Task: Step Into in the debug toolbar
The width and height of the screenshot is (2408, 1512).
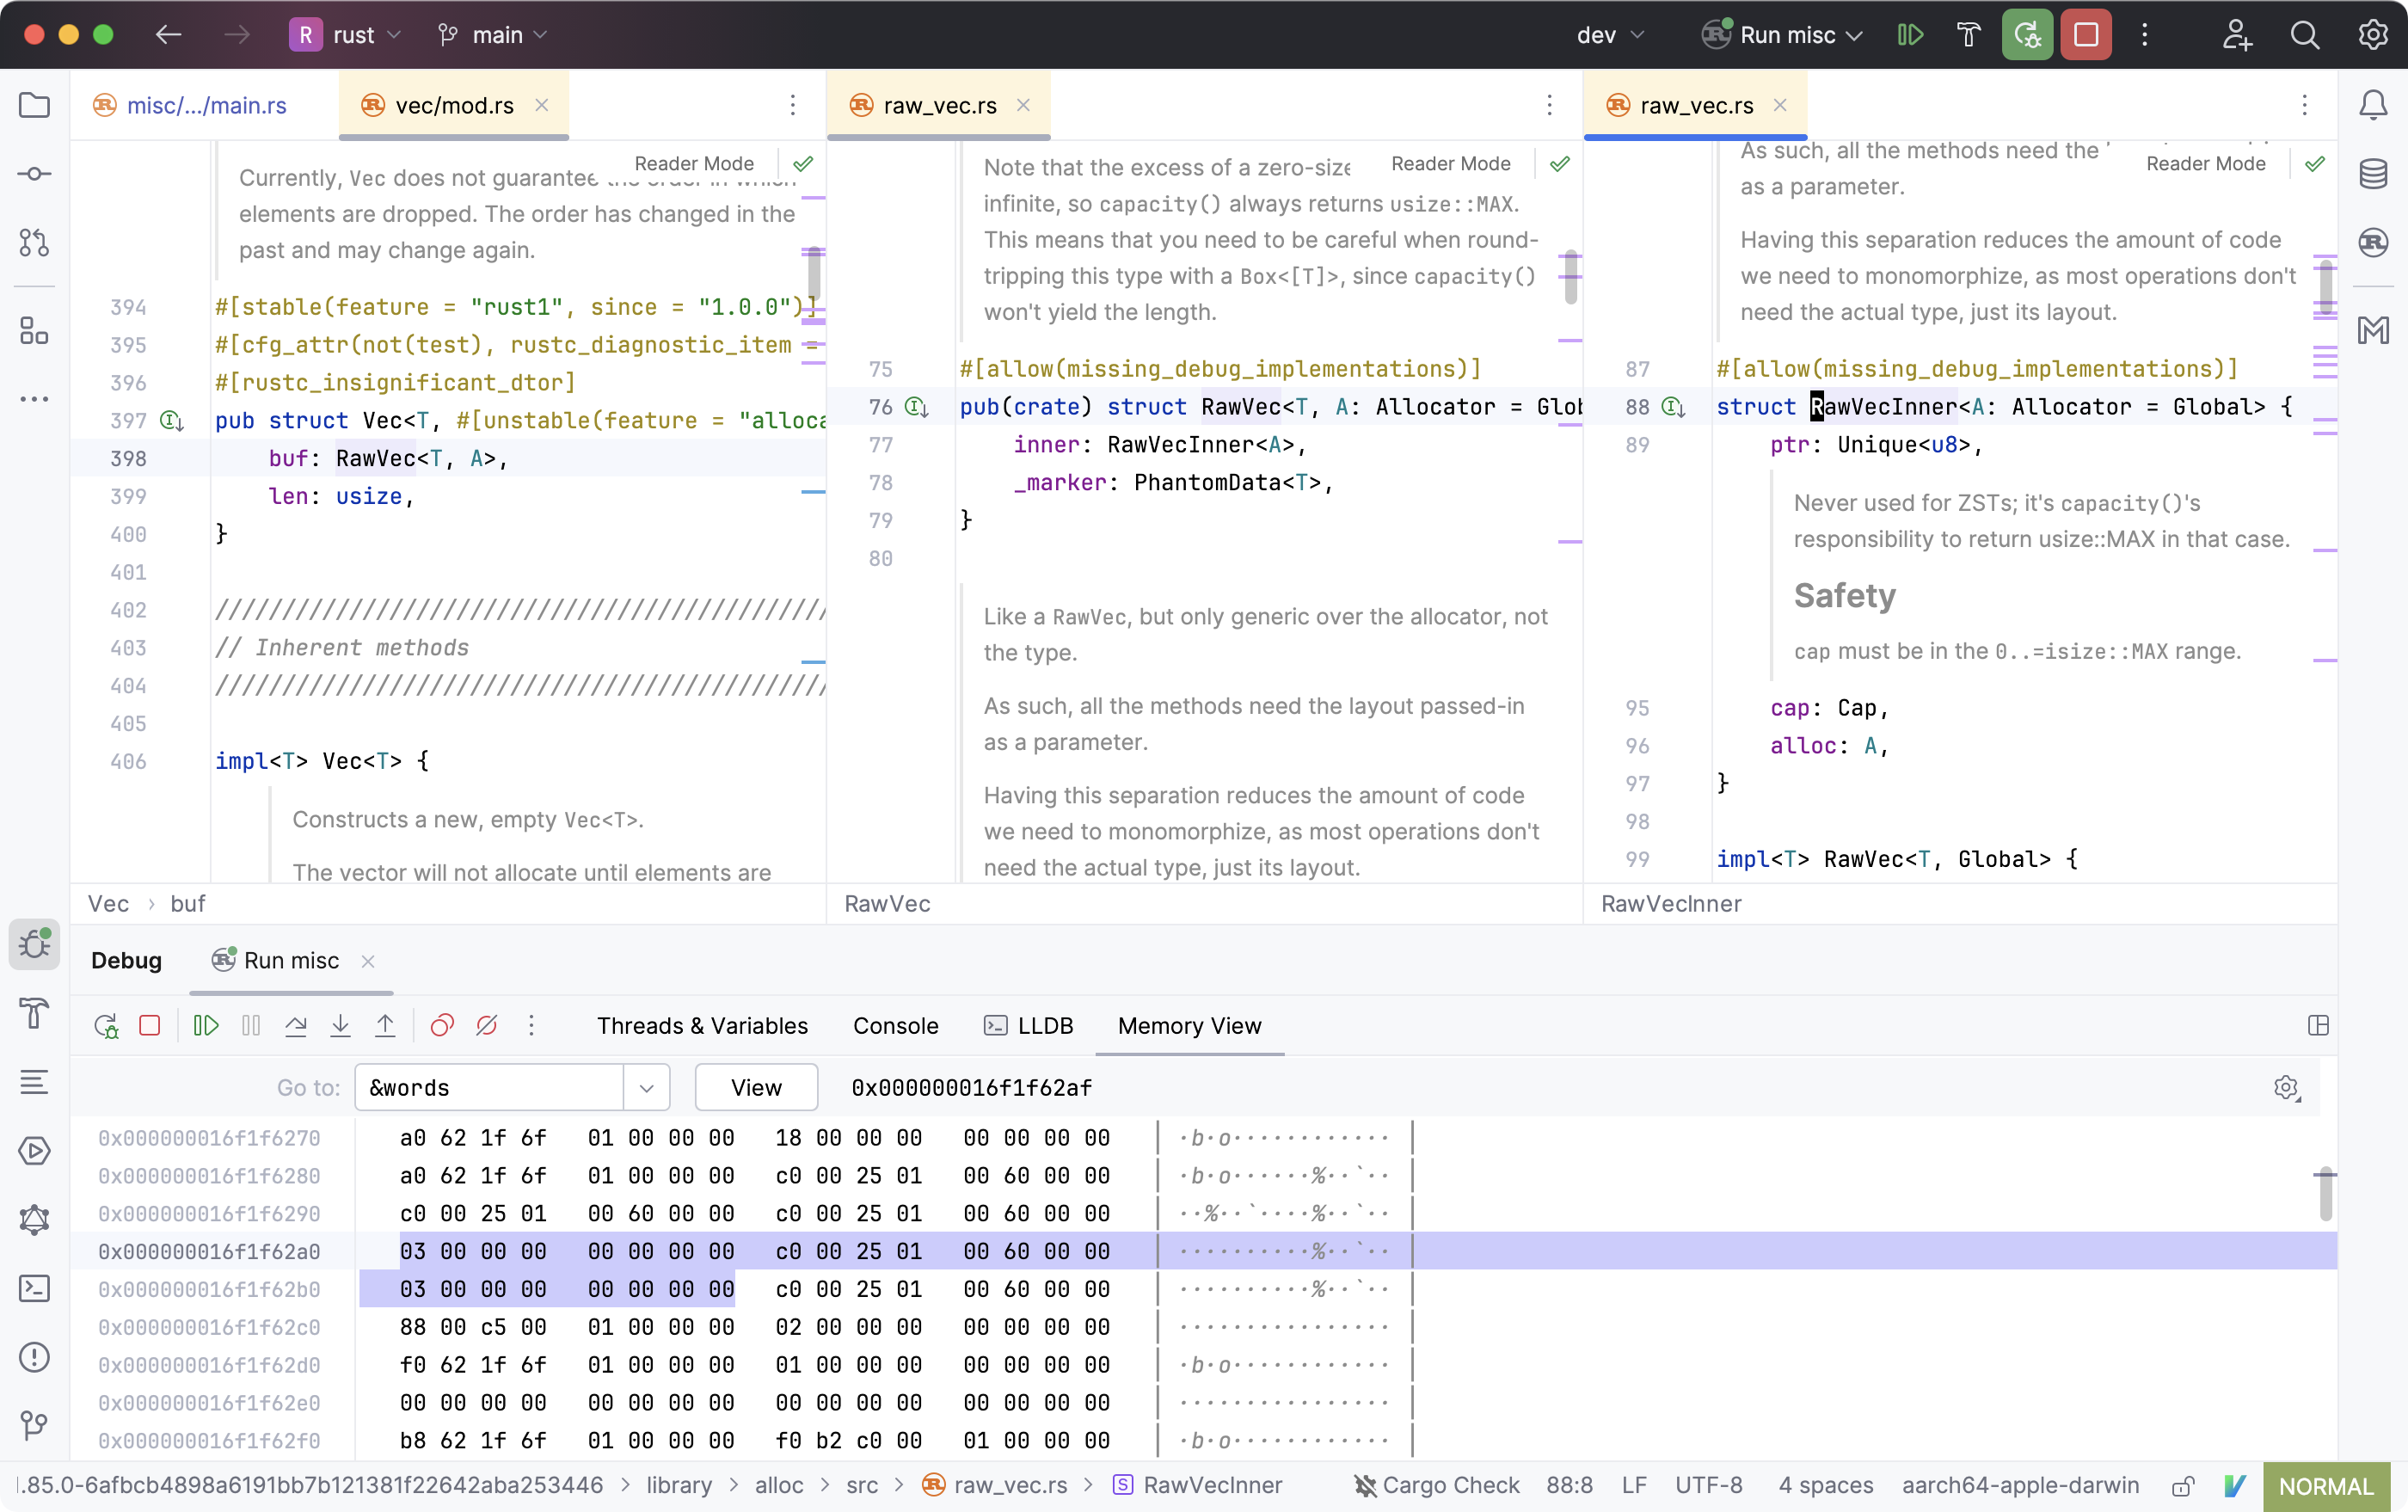Action: 340,1026
